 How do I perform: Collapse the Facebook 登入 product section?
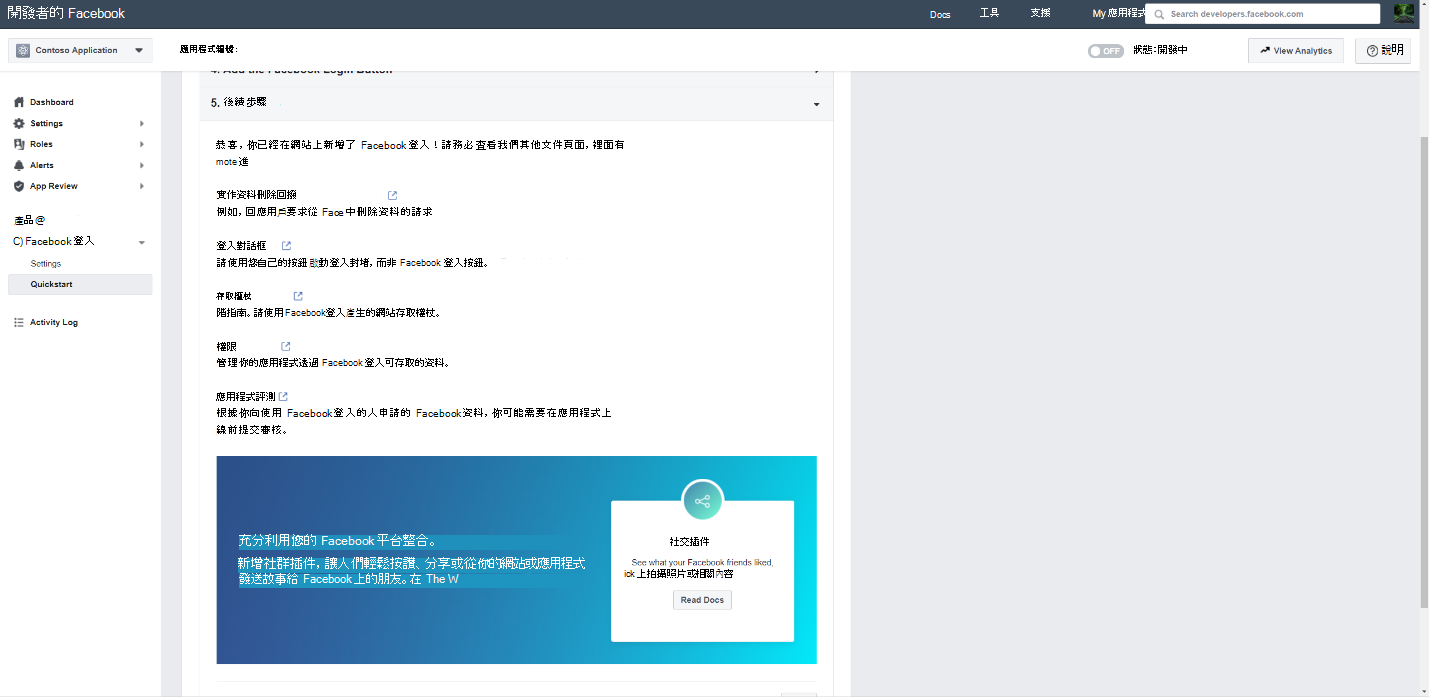(x=142, y=242)
